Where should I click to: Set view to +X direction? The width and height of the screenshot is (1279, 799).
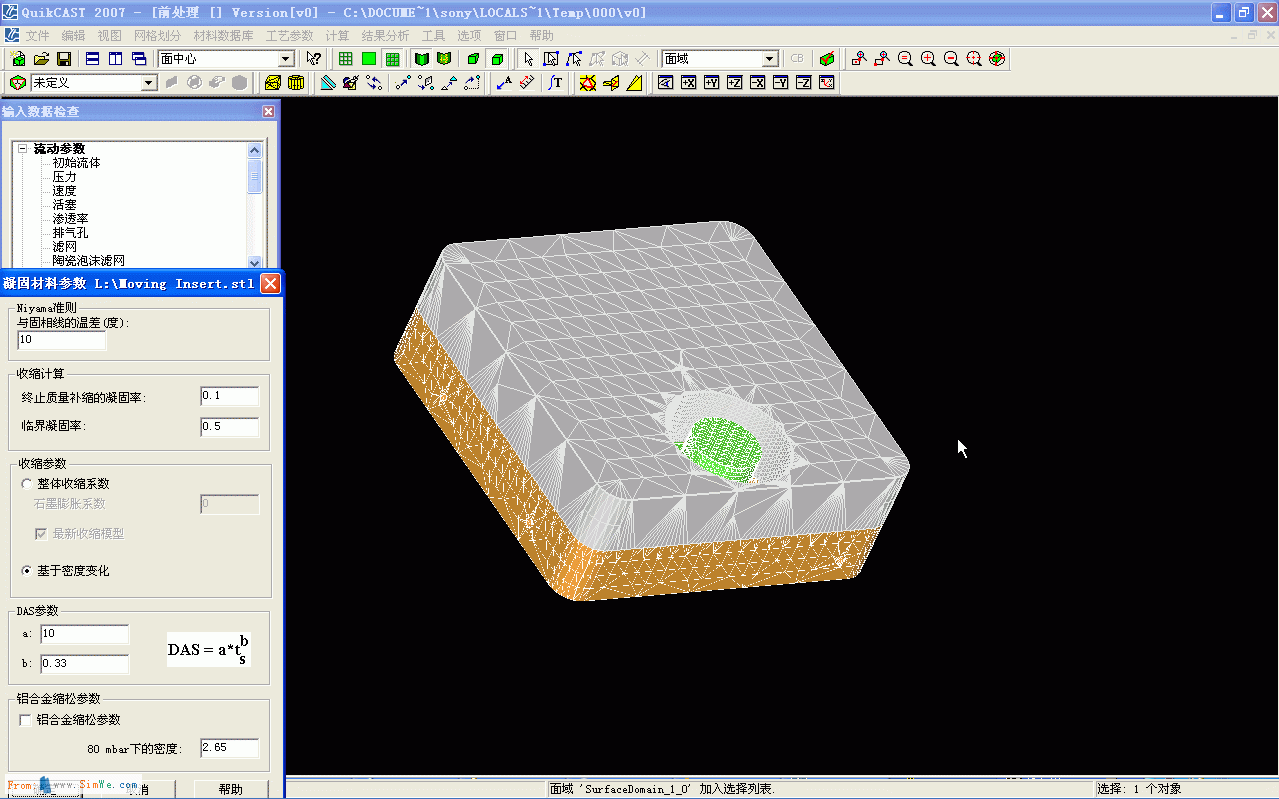coord(688,83)
